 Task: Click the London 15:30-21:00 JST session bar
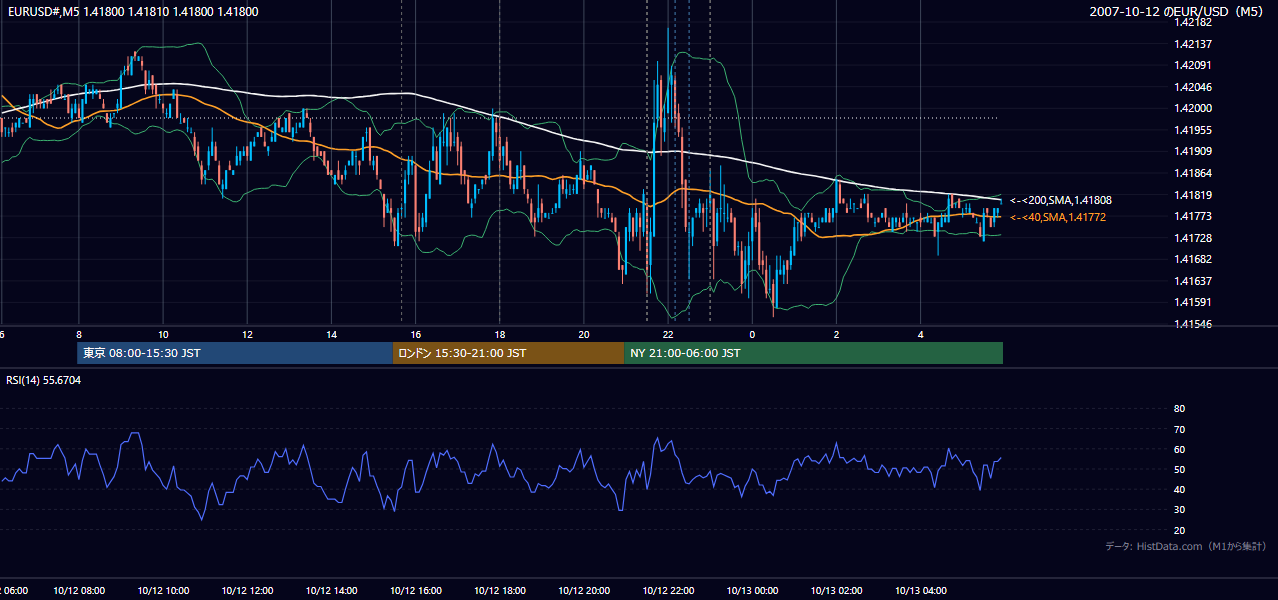tap(508, 353)
